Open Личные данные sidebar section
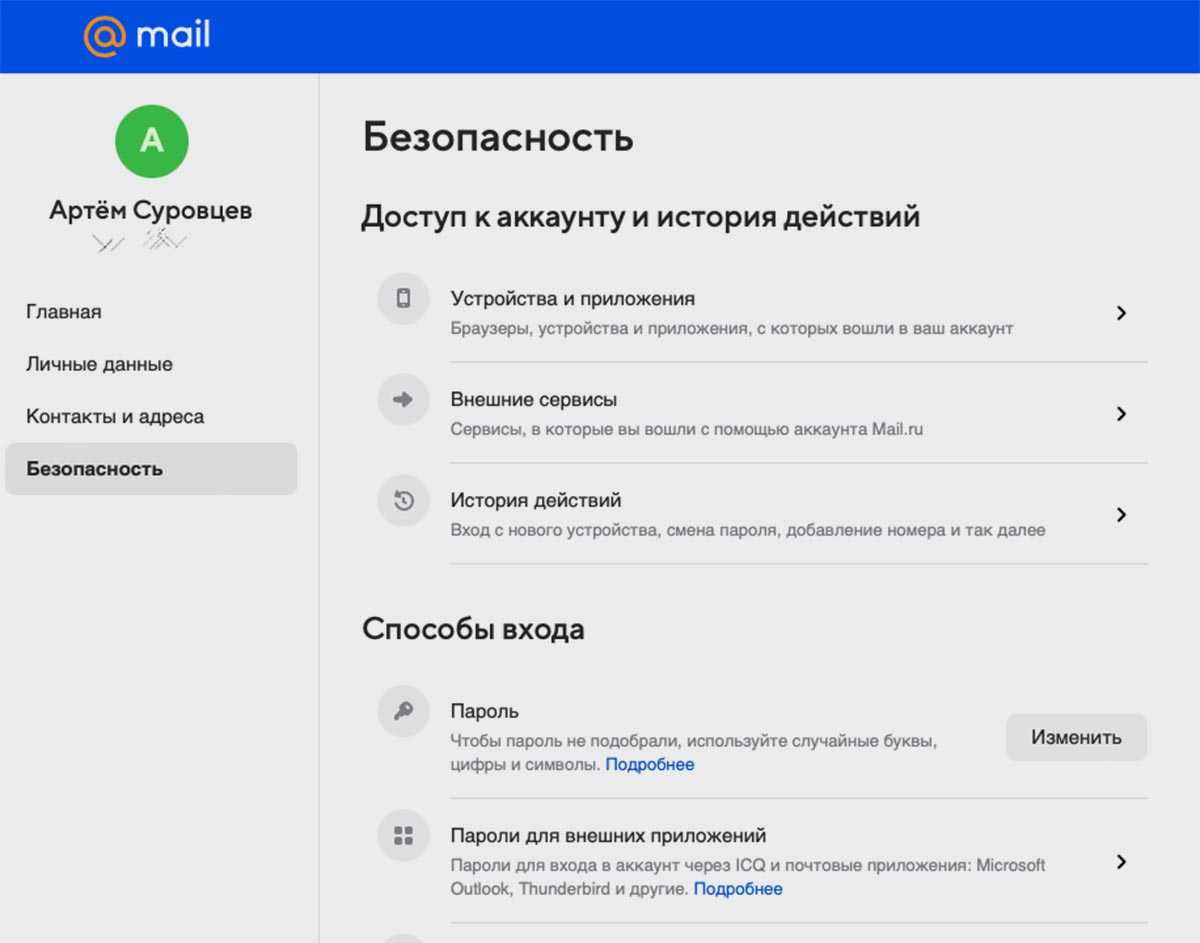 click(x=99, y=364)
